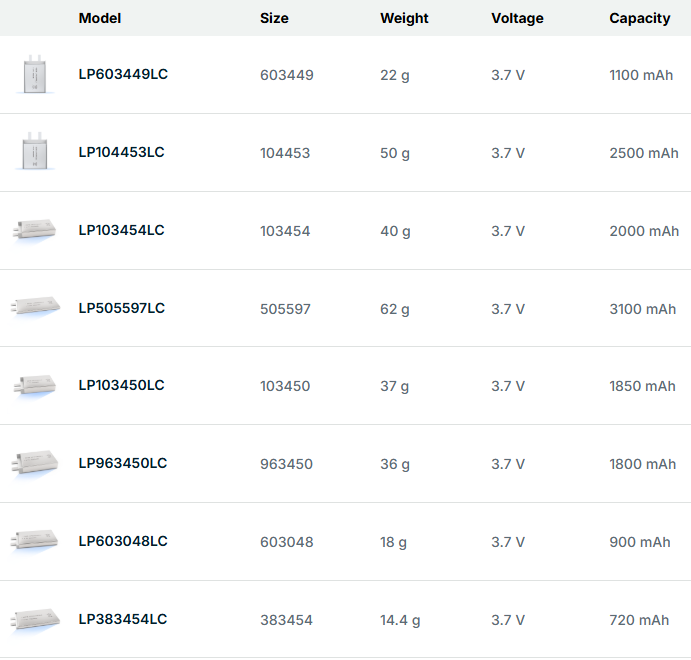This screenshot has height=660, width=691.
Task: Click the Capacity column header
Action: (x=640, y=18)
